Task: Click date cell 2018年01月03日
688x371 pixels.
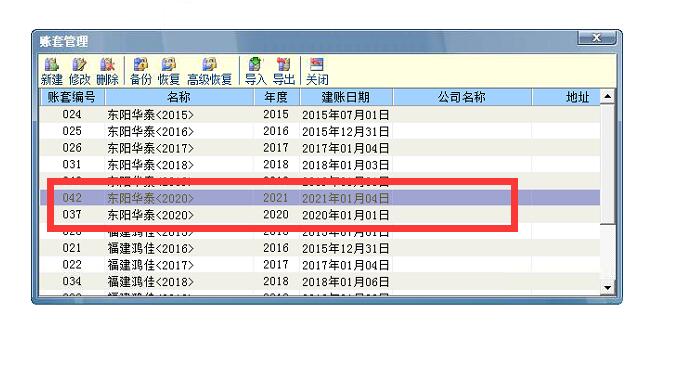Action: pos(346,165)
